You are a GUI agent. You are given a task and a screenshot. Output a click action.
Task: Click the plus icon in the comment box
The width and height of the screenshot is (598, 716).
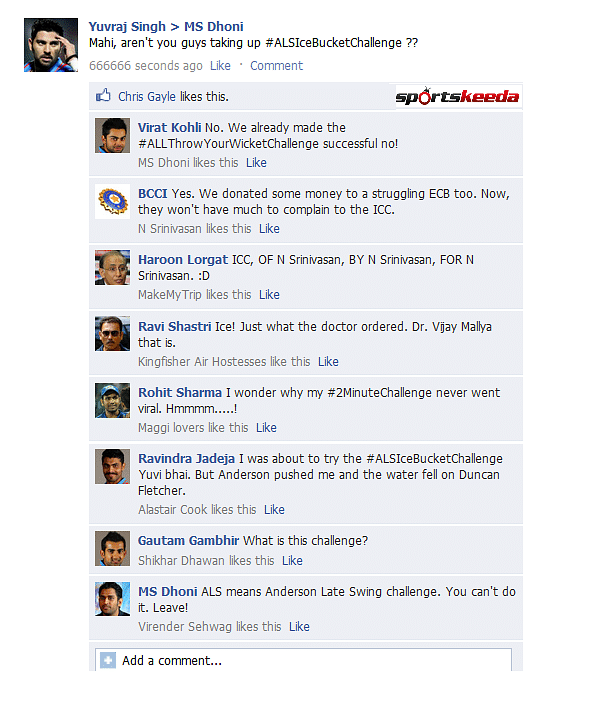[108, 660]
